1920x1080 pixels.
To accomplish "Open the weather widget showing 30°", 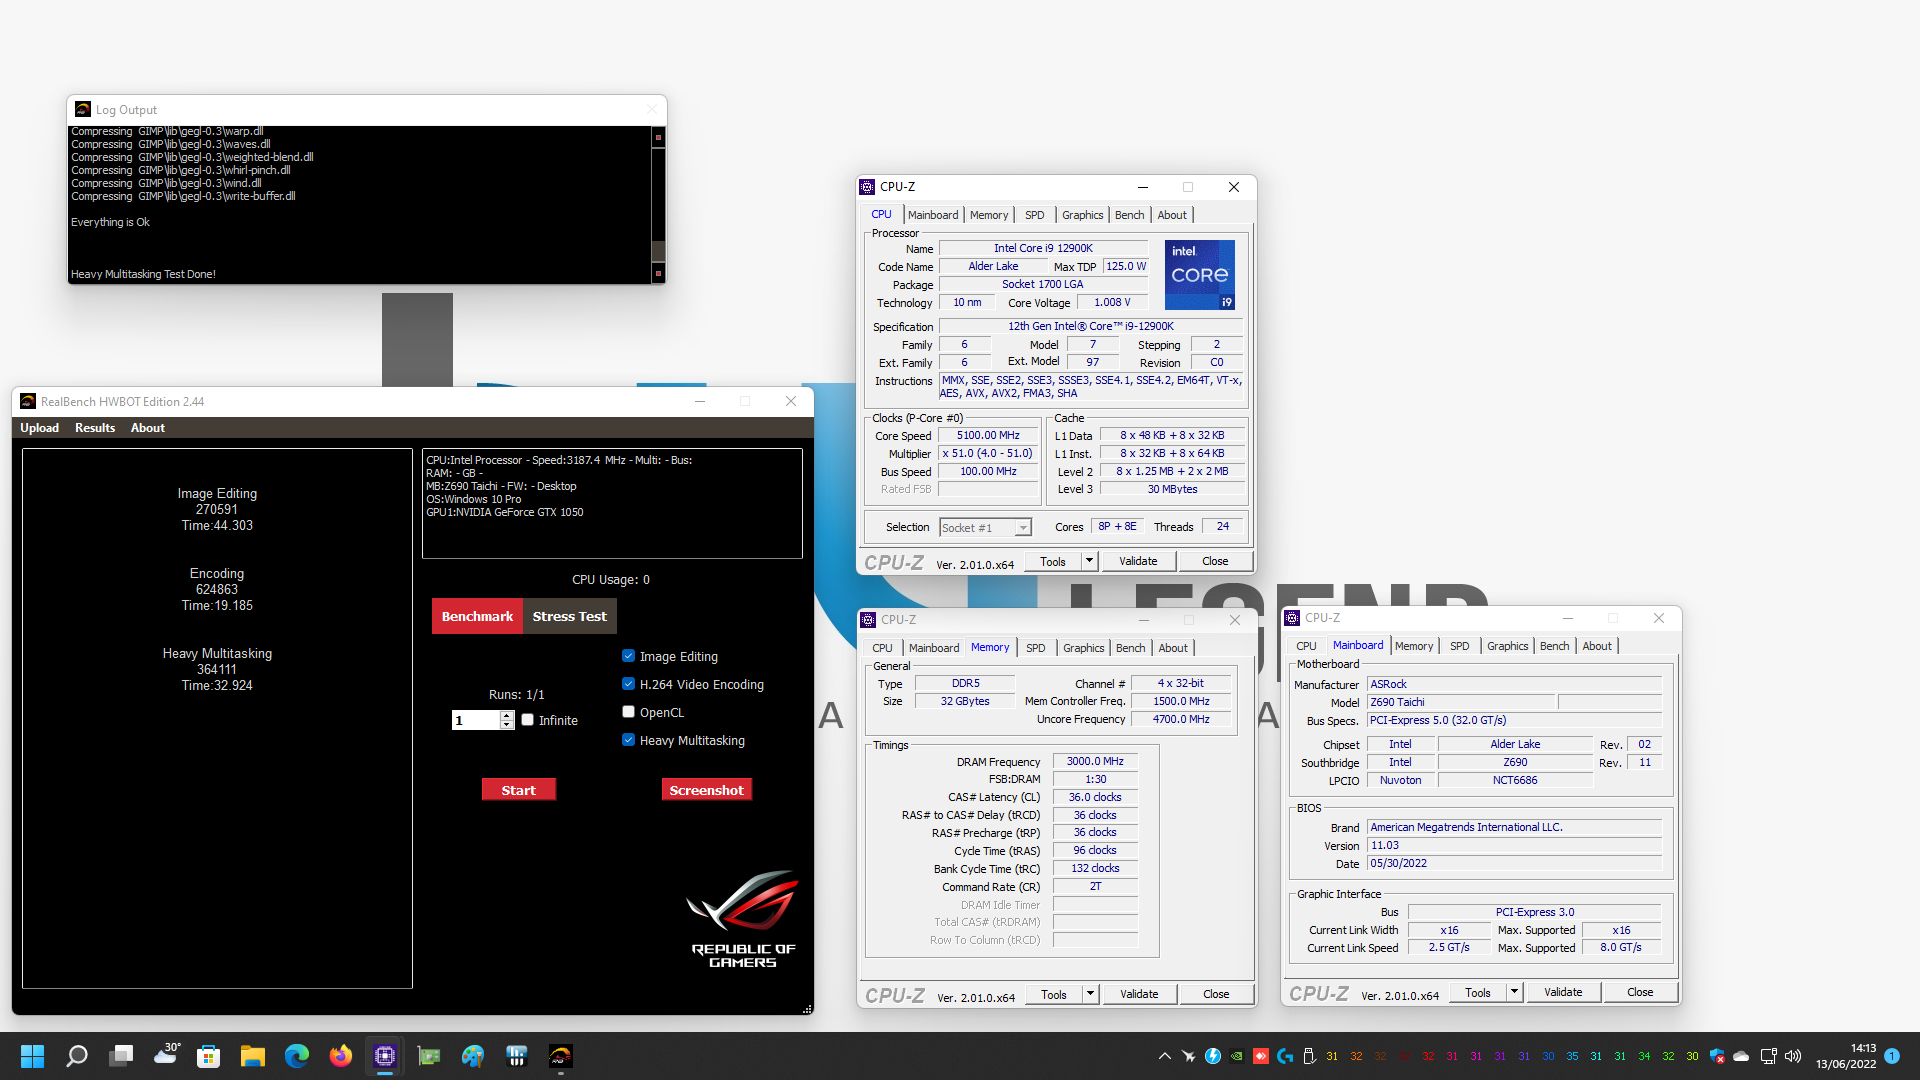I will [167, 1054].
